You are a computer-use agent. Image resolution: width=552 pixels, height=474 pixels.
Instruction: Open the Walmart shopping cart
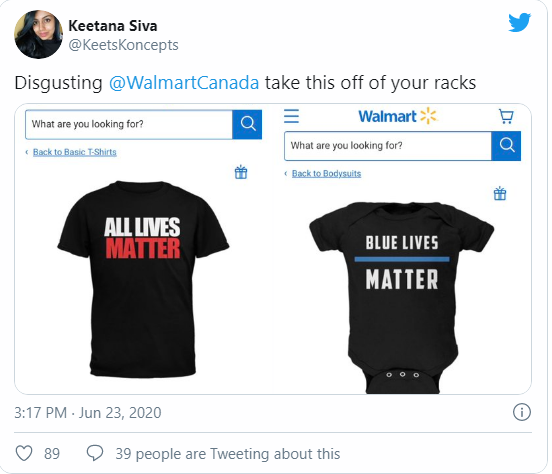(x=506, y=116)
